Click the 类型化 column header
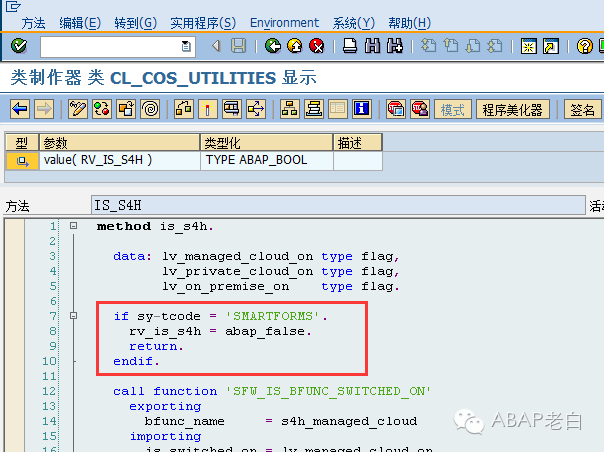604x452 pixels. point(267,143)
